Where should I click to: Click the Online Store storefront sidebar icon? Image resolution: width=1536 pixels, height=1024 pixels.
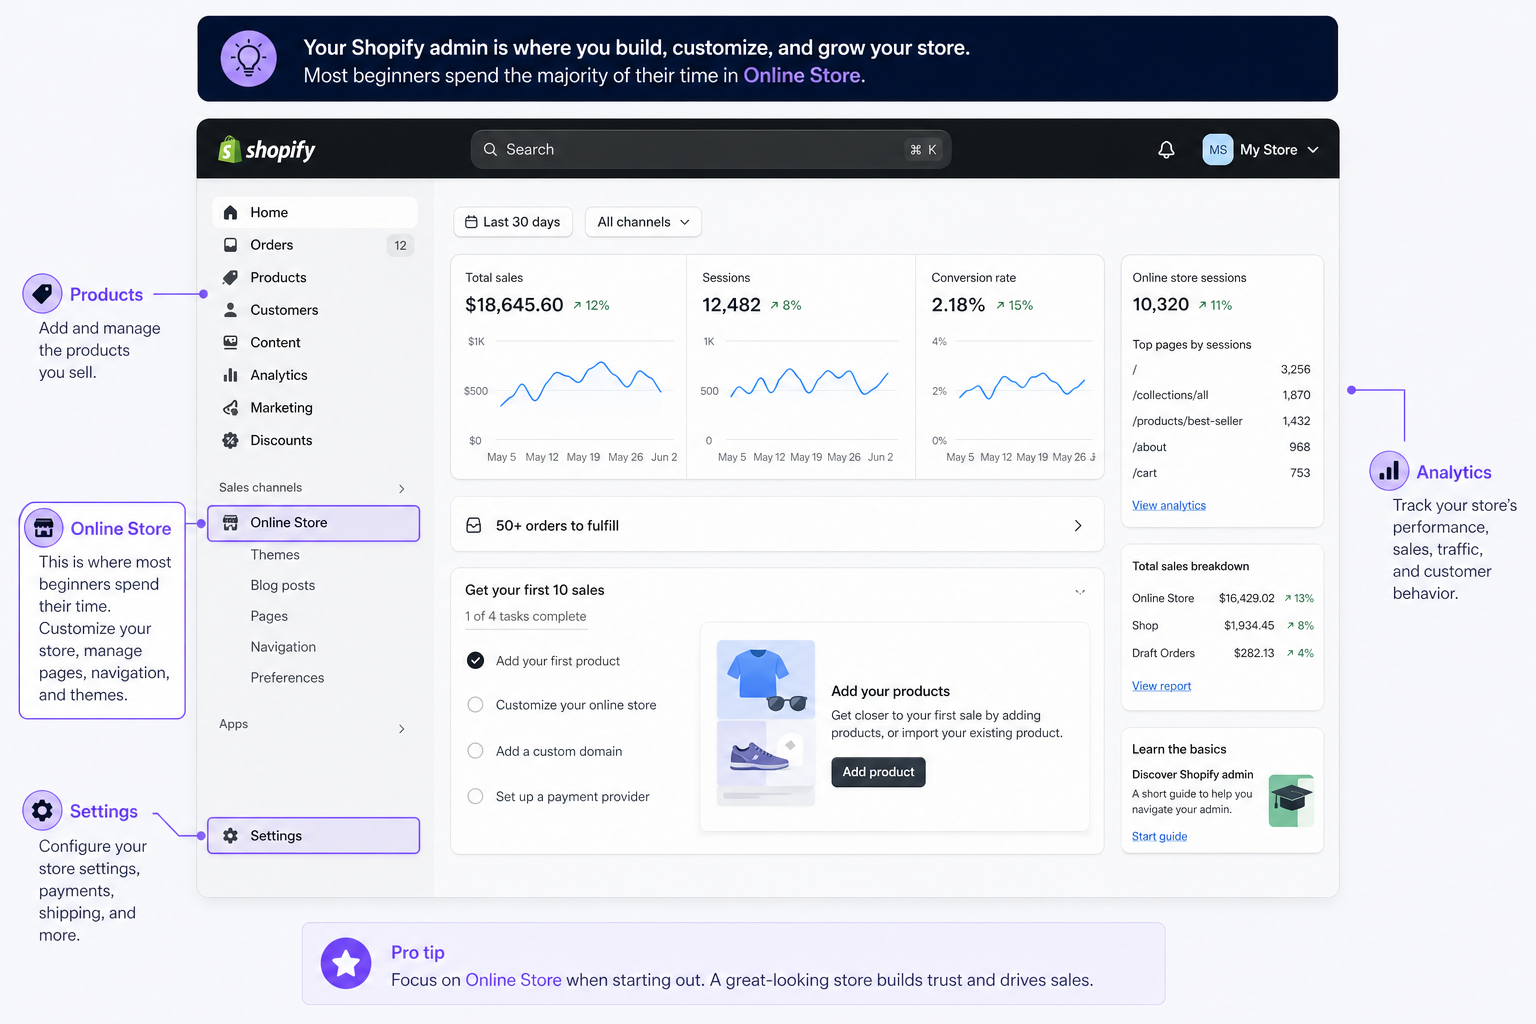[x=231, y=522]
